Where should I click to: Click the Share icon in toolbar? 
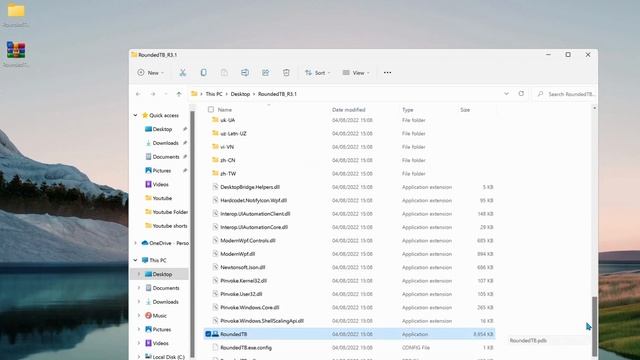point(266,73)
